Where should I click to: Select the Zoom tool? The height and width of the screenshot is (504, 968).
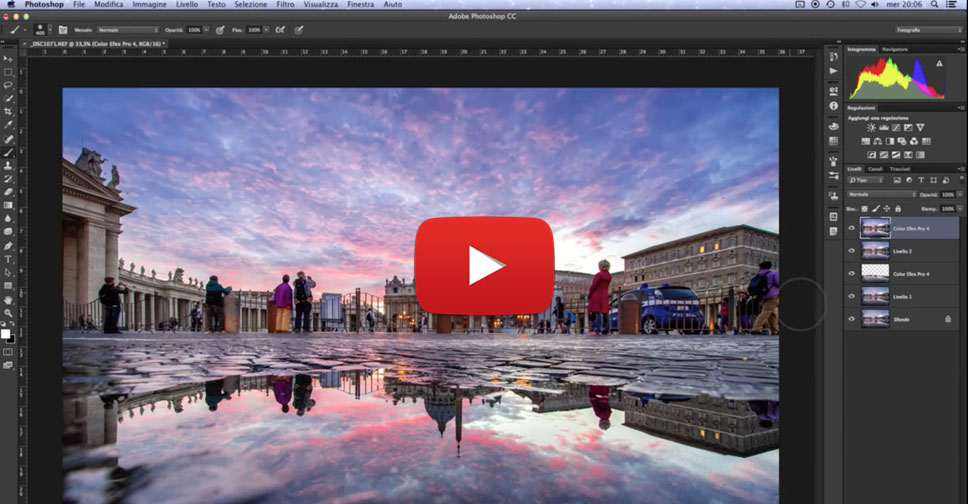click(x=8, y=313)
